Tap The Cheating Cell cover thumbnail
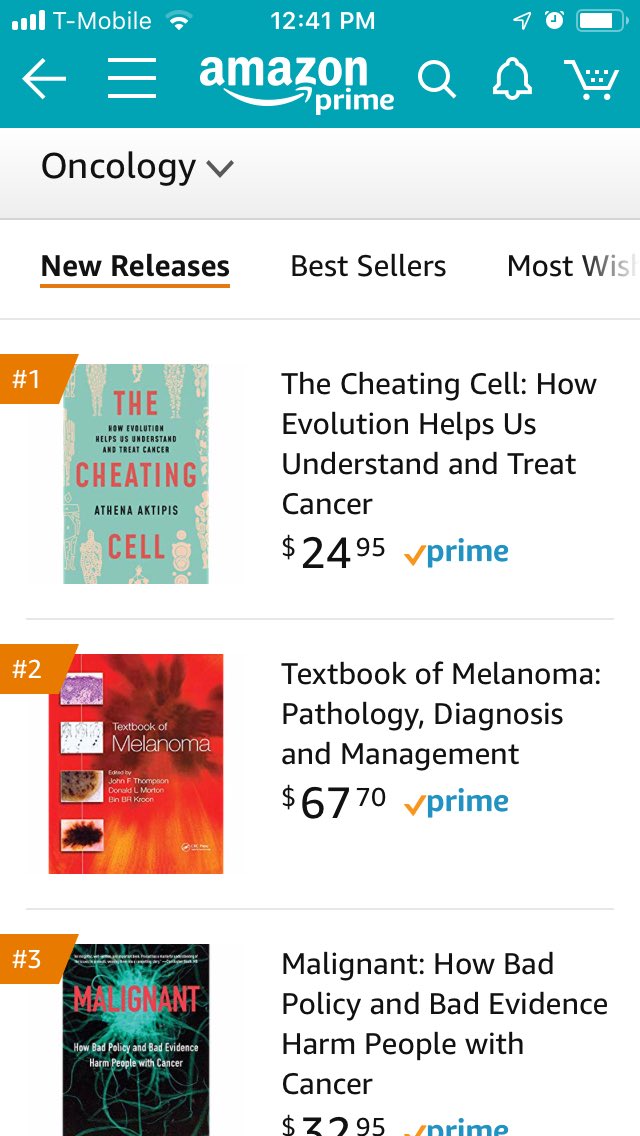Image resolution: width=640 pixels, height=1136 pixels. pyautogui.click(x=136, y=474)
